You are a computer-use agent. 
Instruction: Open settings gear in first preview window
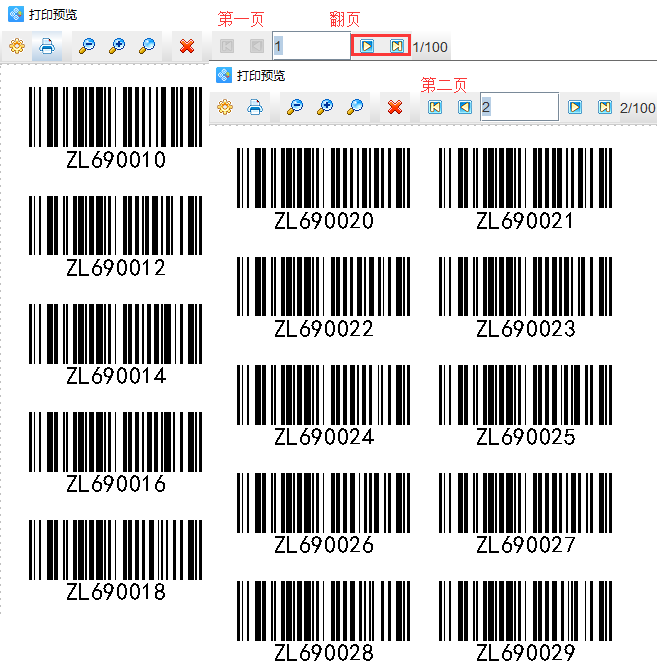[17, 46]
